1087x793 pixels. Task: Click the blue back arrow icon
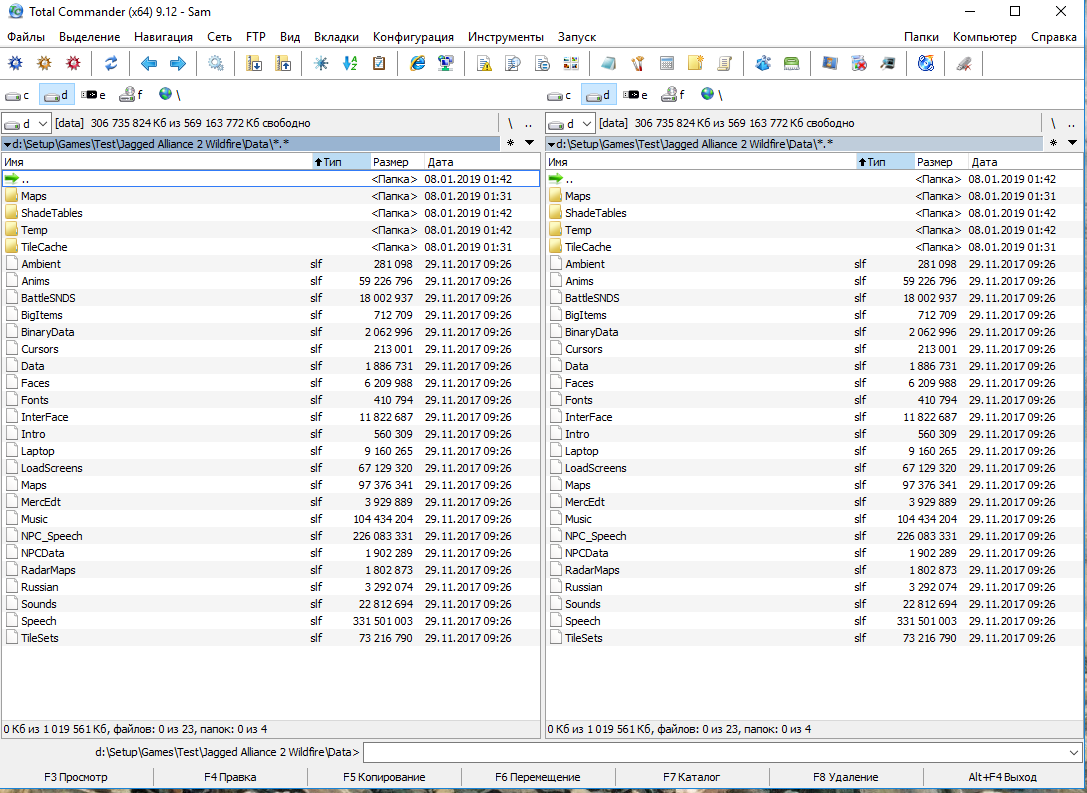[x=149, y=63]
